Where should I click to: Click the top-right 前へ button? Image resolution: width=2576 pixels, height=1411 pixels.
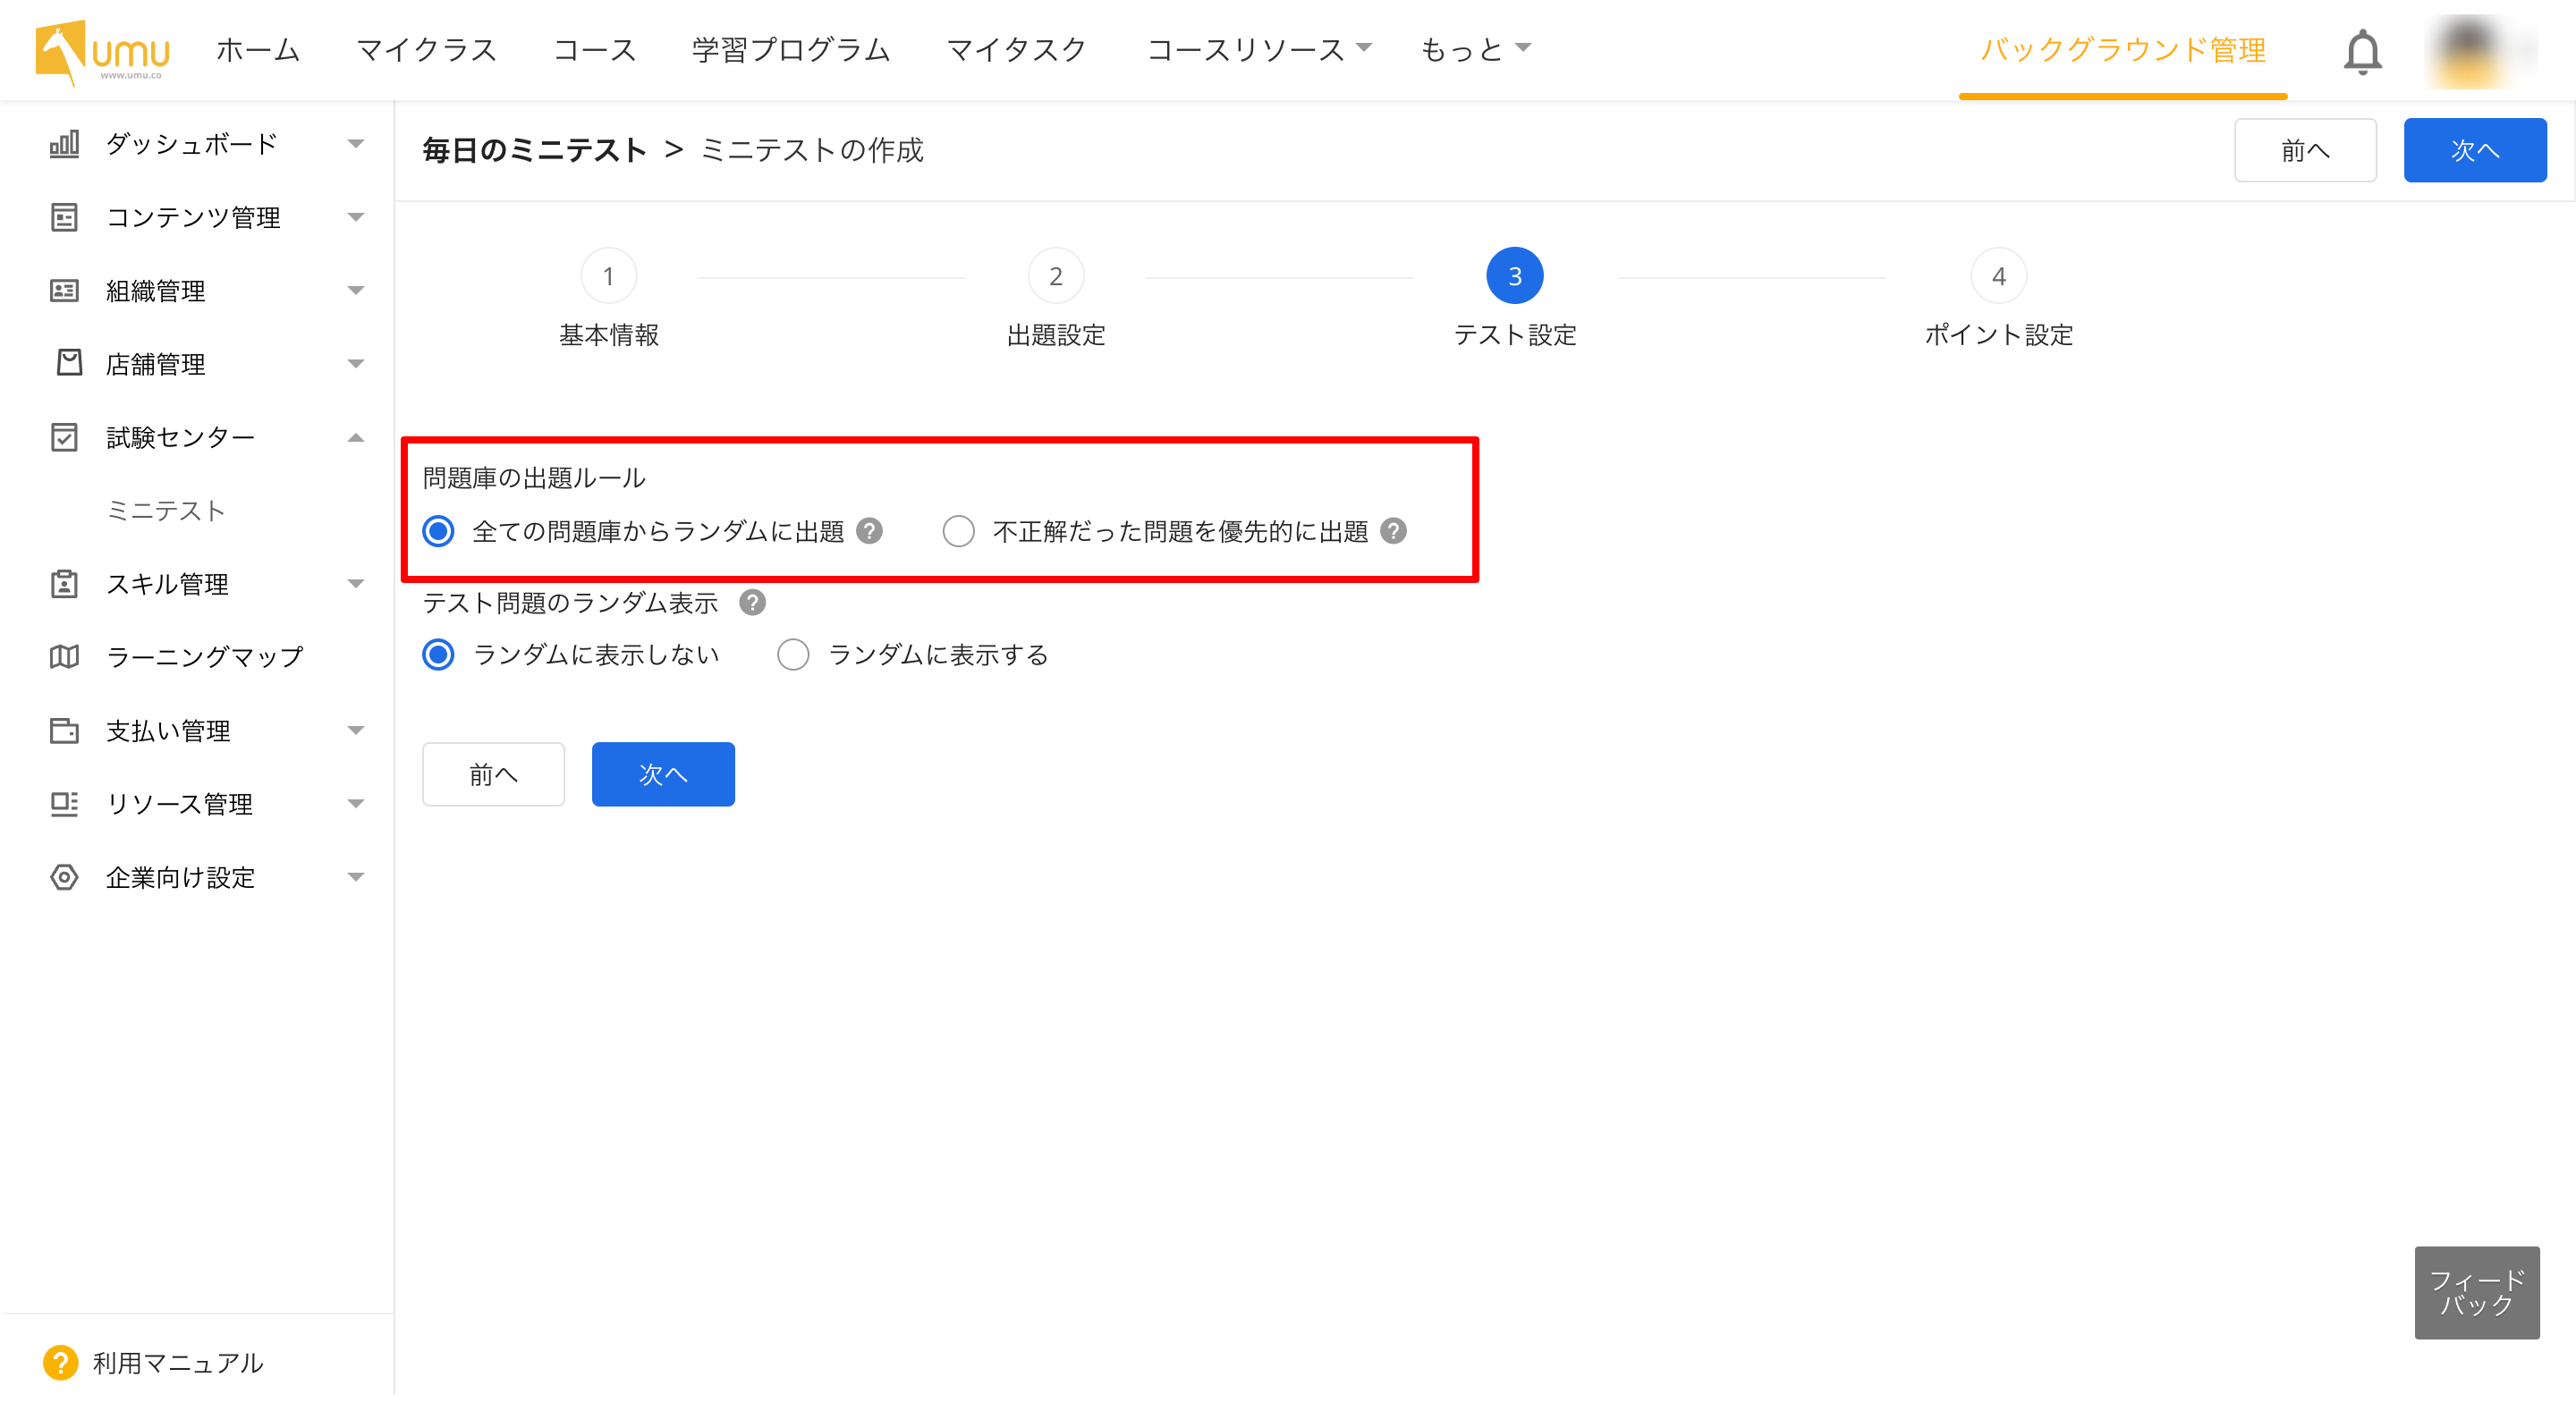pos(2305,150)
